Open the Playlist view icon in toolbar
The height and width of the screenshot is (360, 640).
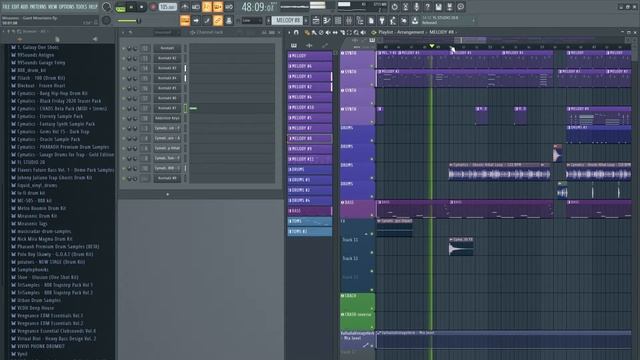(316, 20)
